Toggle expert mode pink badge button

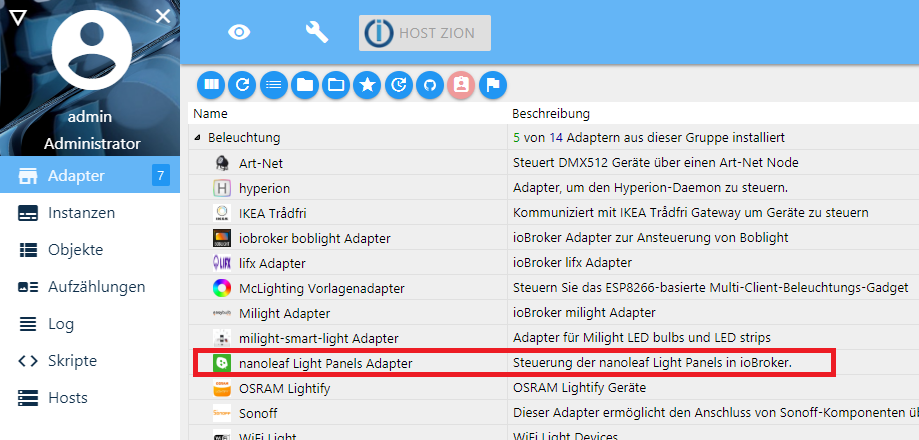[x=461, y=85]
